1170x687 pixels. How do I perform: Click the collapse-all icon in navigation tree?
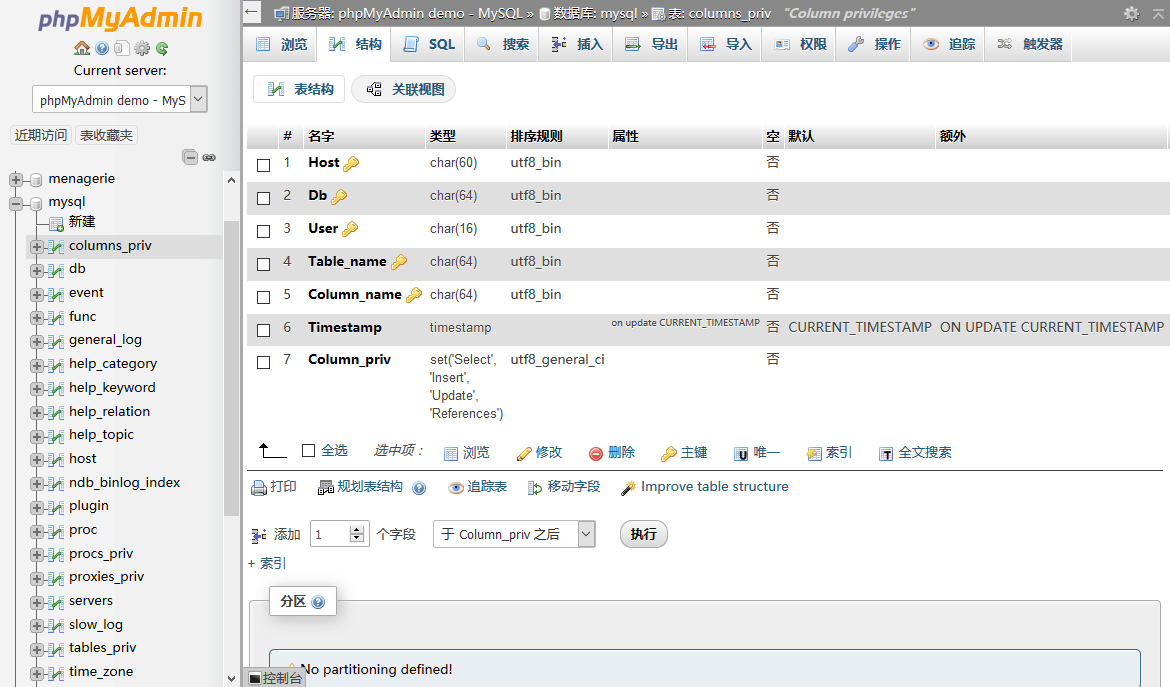(189, 157)
